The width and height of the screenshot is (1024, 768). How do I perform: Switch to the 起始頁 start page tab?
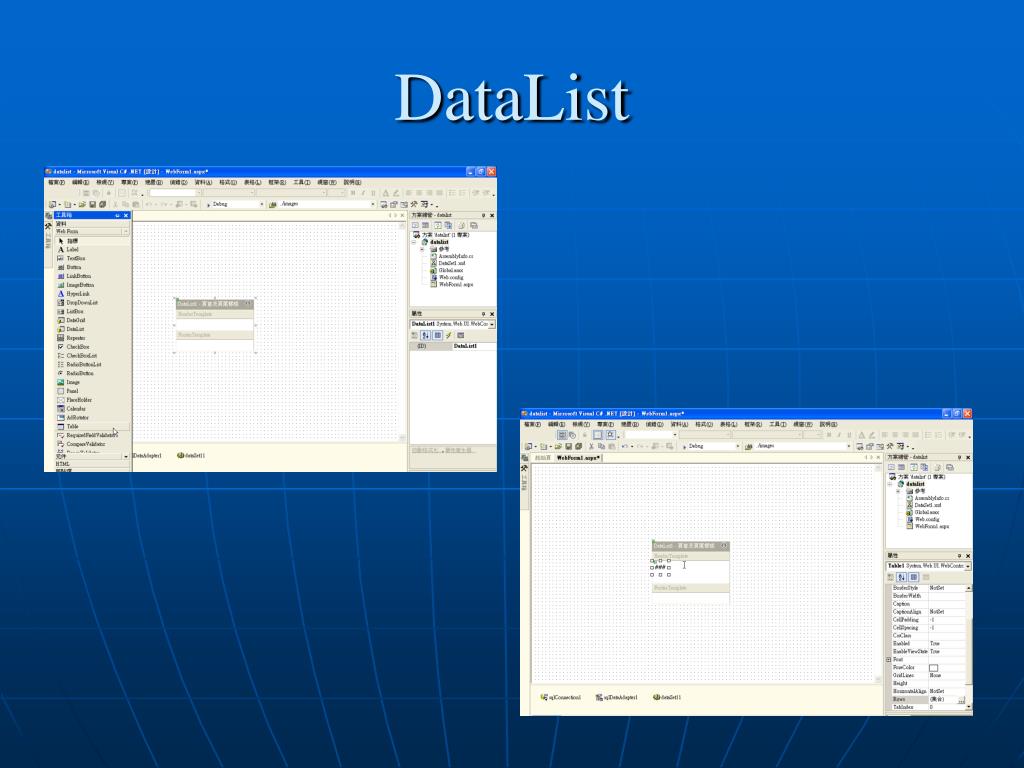click(543, 458)
